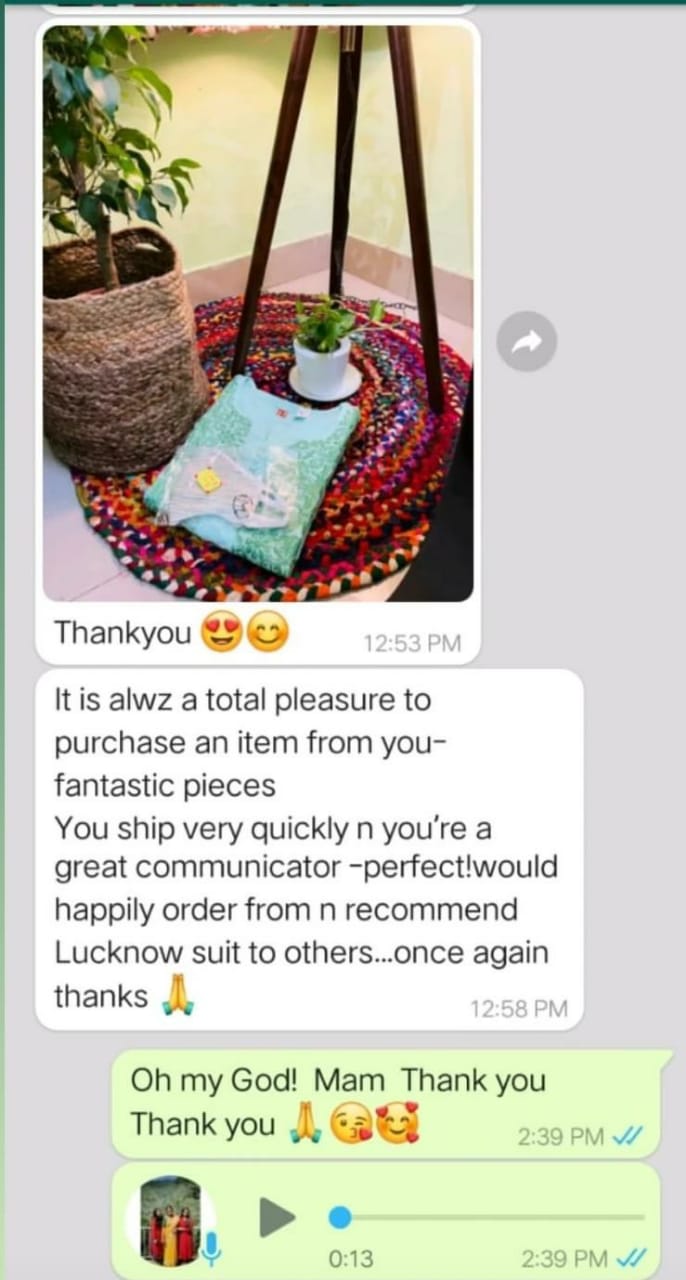
Task: Click the voice message progress track
Action: [488, 1217]
